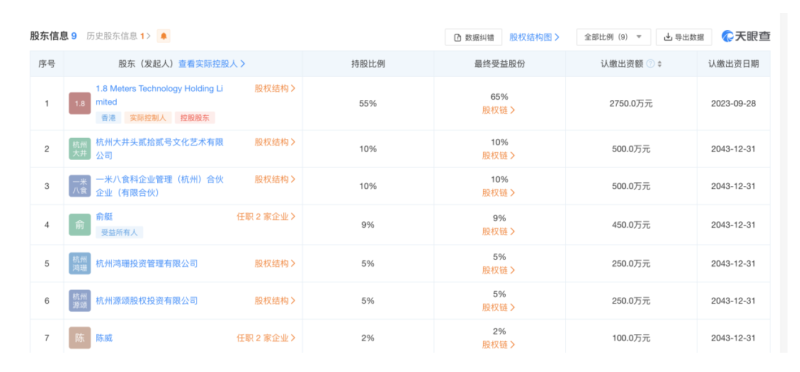Image resolution: width=800 pixels, height=372 pixels.
Task: Click the 55% shareholding cell
Action: [x=368, y=104]
